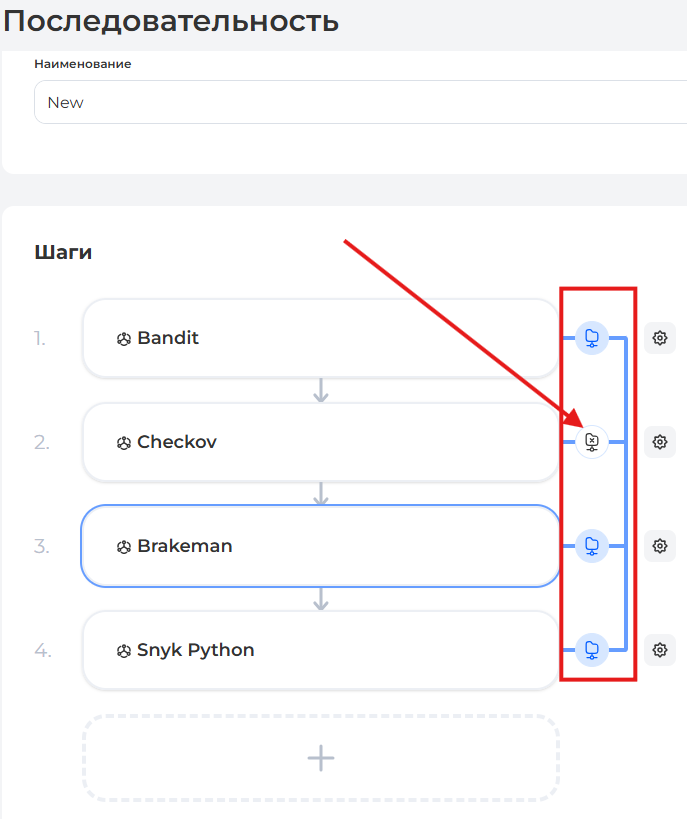Open settings gear for Snyk Python step
This screenshot has width=687, height=819.
coord(660,650)
